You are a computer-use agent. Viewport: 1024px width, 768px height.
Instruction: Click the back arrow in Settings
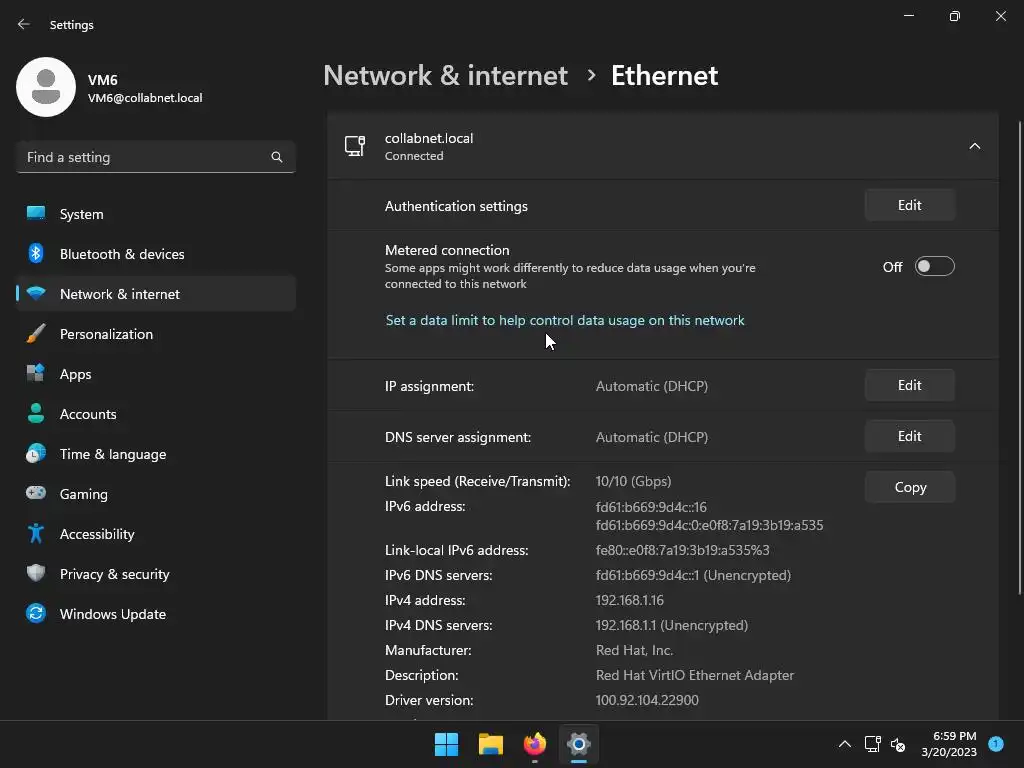(x=24, y=24)
